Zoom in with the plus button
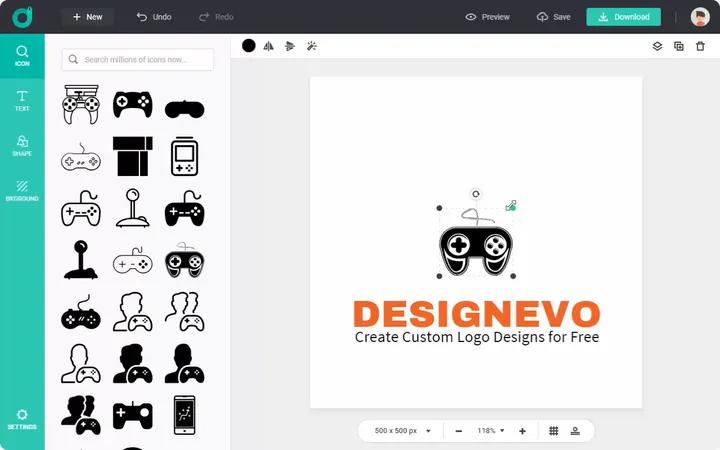This screenshot has width=720, height=450. tap(522, 431)
